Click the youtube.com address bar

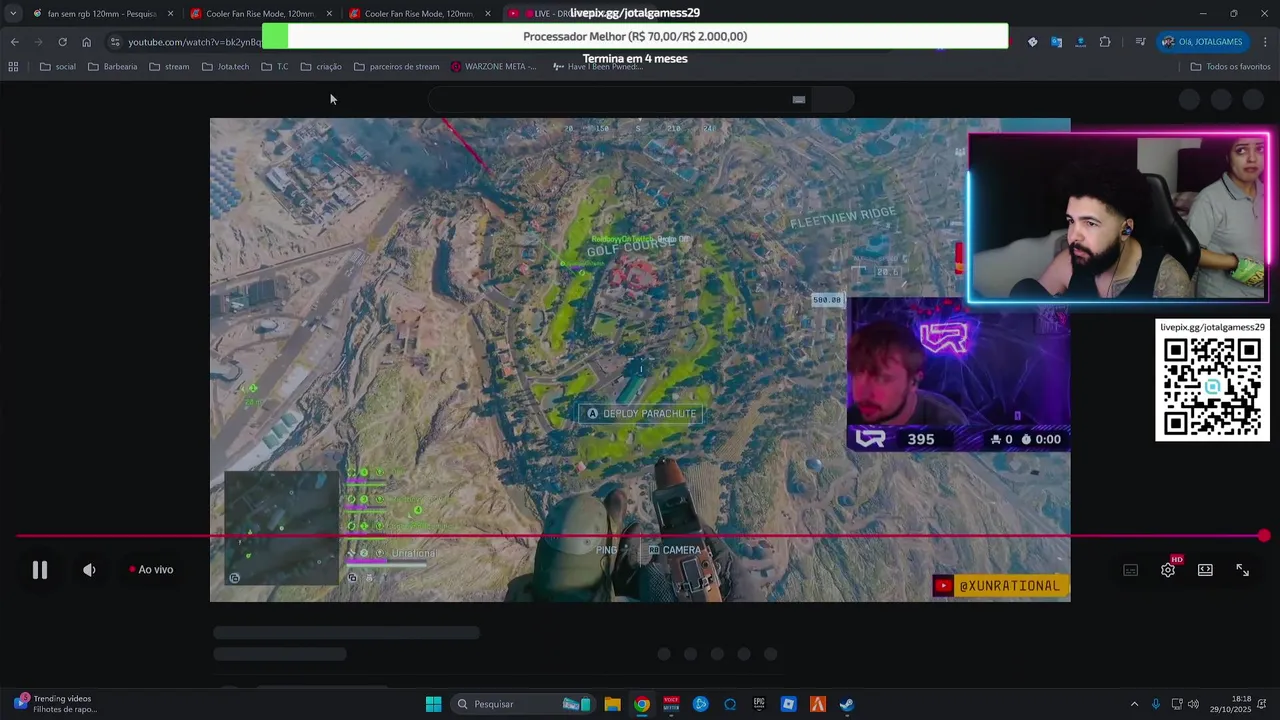[195, 42]
